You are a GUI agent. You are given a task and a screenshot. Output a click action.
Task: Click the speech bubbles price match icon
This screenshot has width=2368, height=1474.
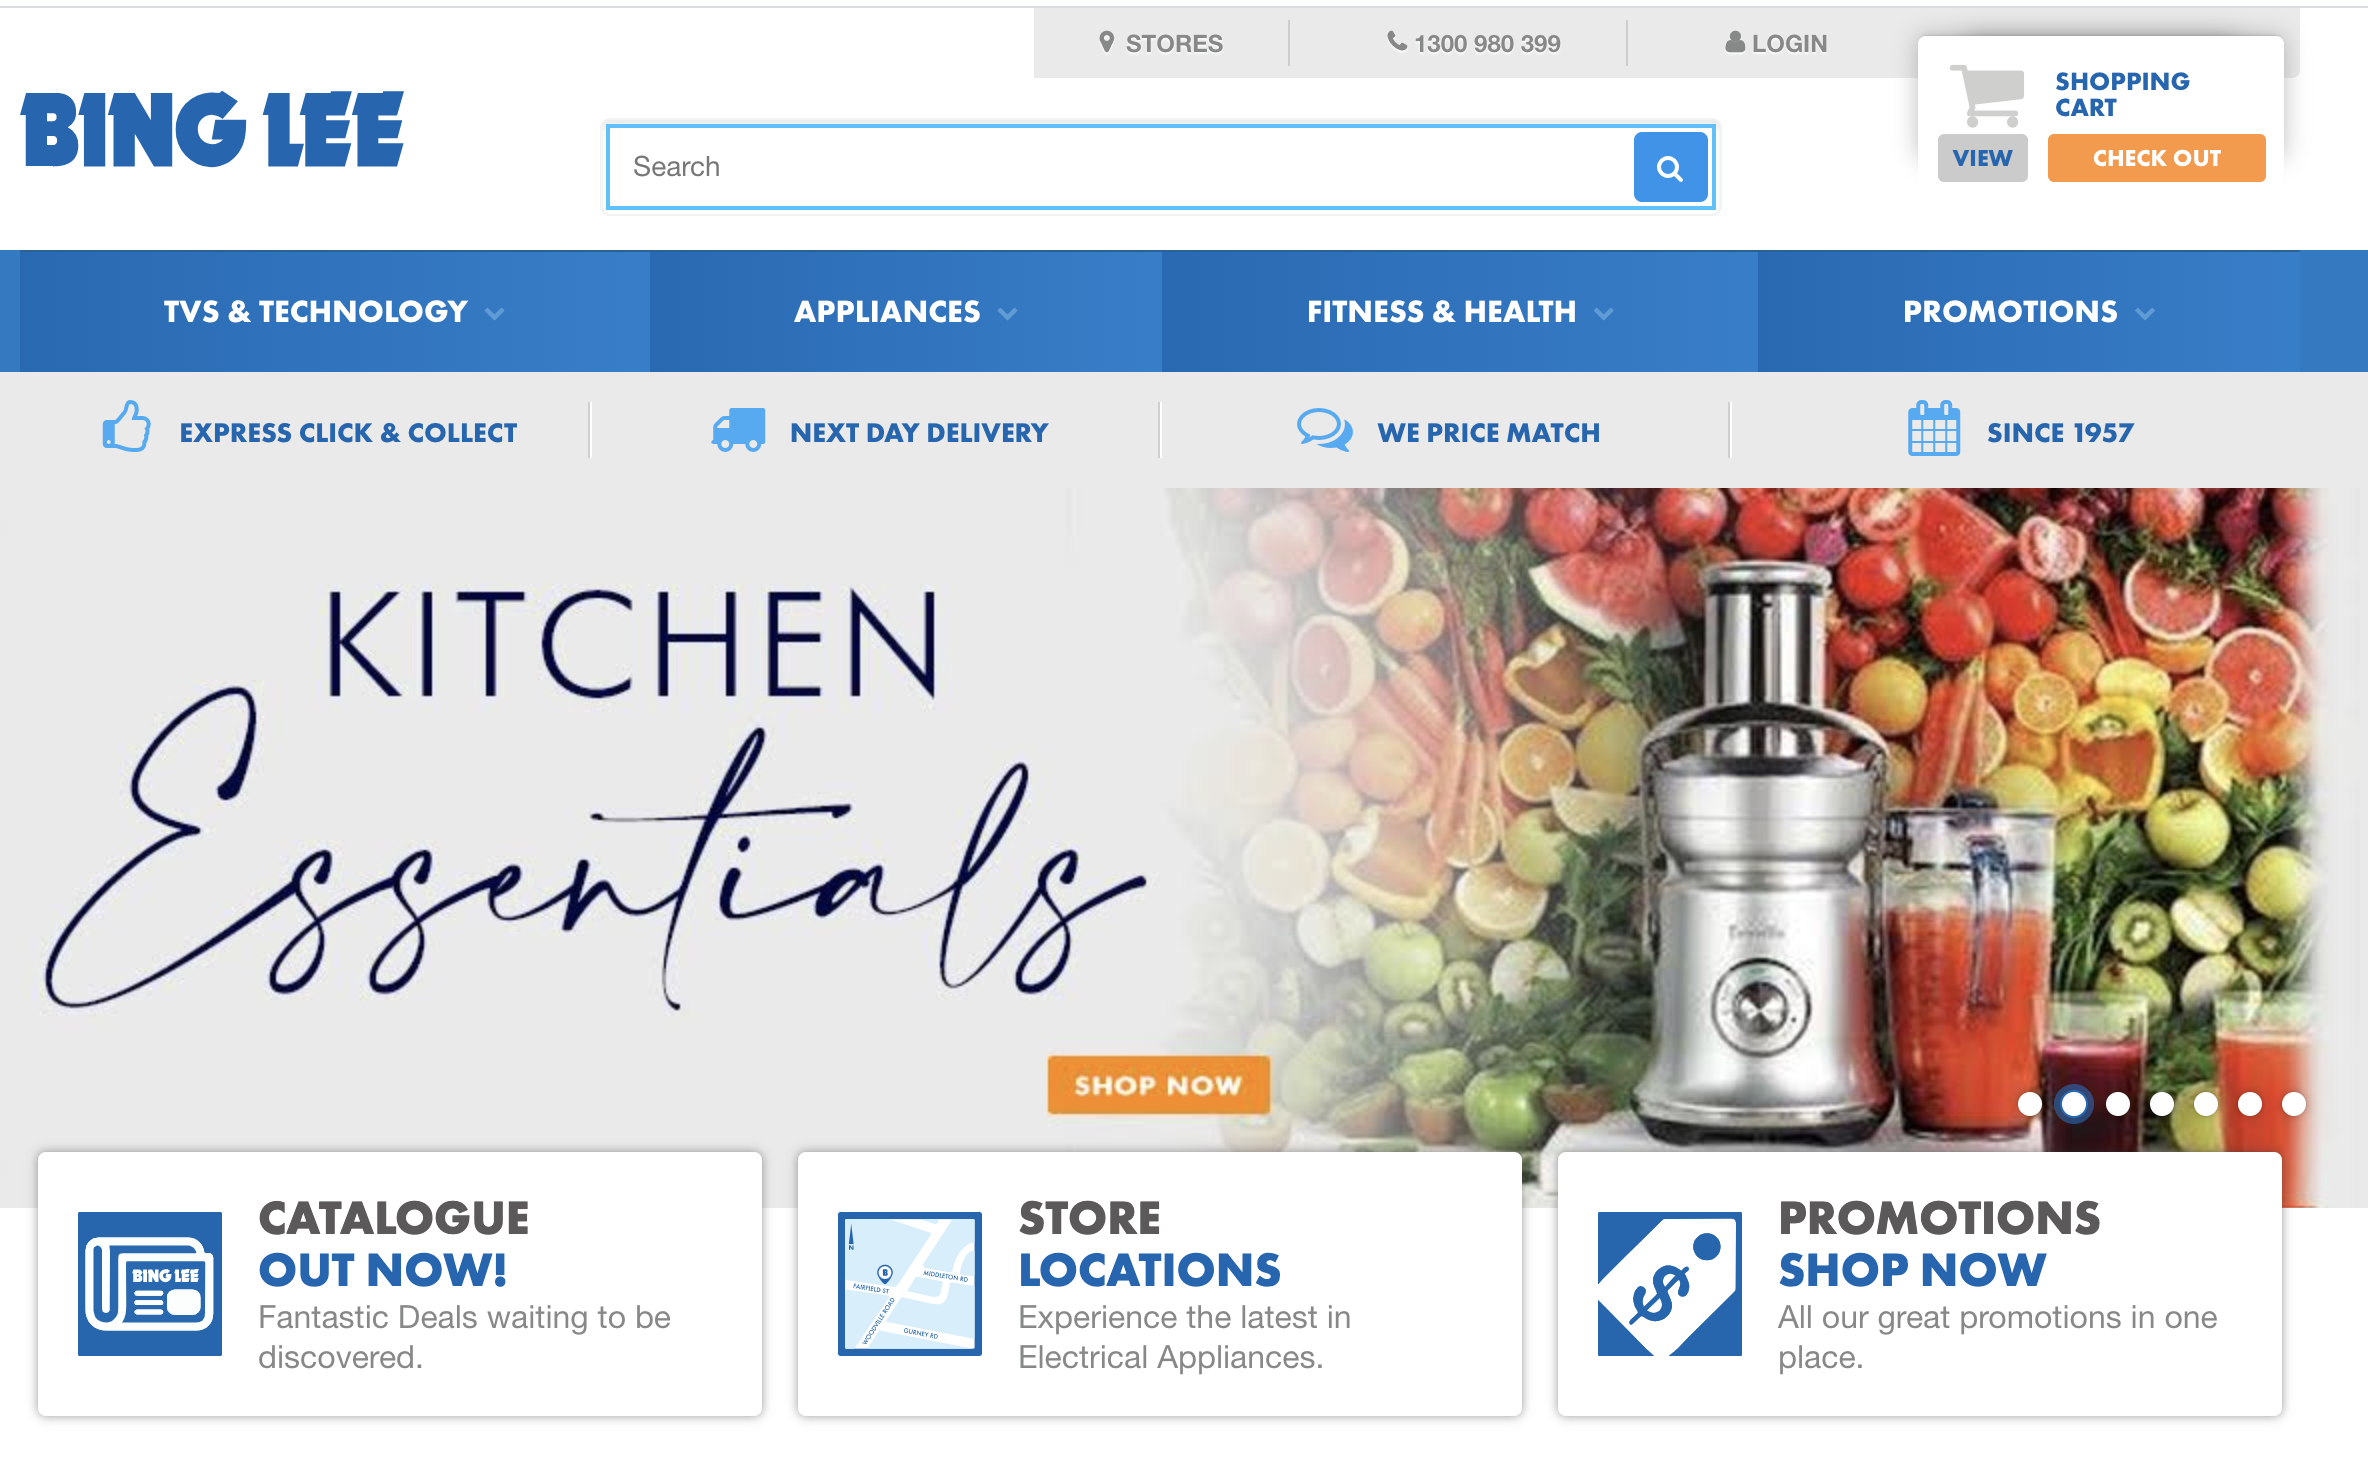tap(1325, 431)
